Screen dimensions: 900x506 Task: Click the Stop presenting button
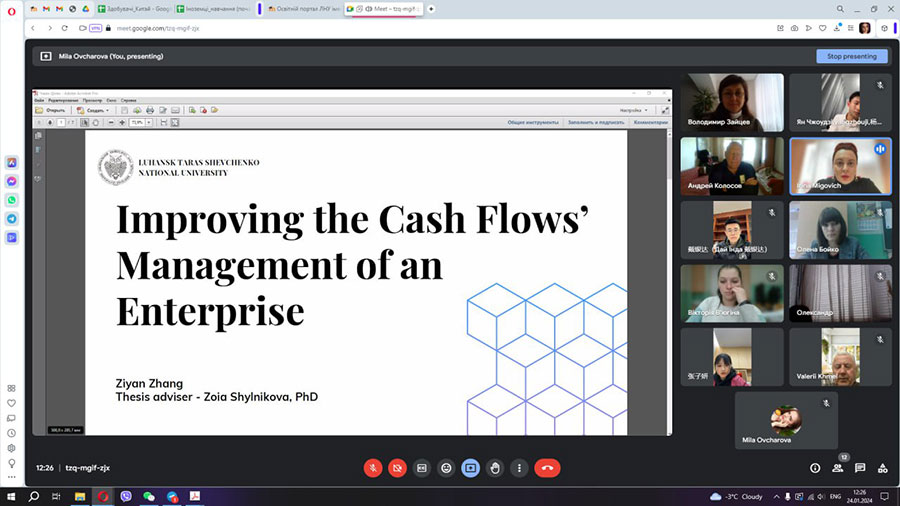coord(851,56)
